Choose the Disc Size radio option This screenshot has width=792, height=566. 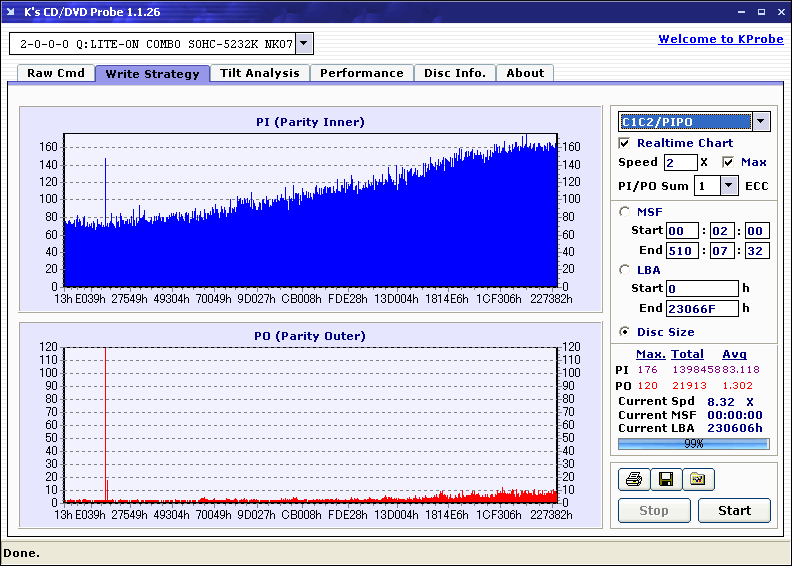point(625,332)
